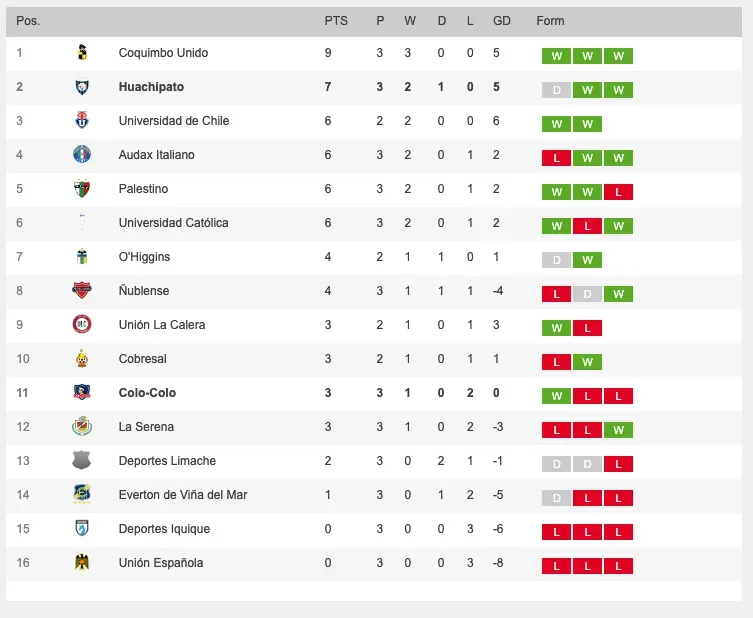Click the Ñublense red badge icon

(82, 291)
